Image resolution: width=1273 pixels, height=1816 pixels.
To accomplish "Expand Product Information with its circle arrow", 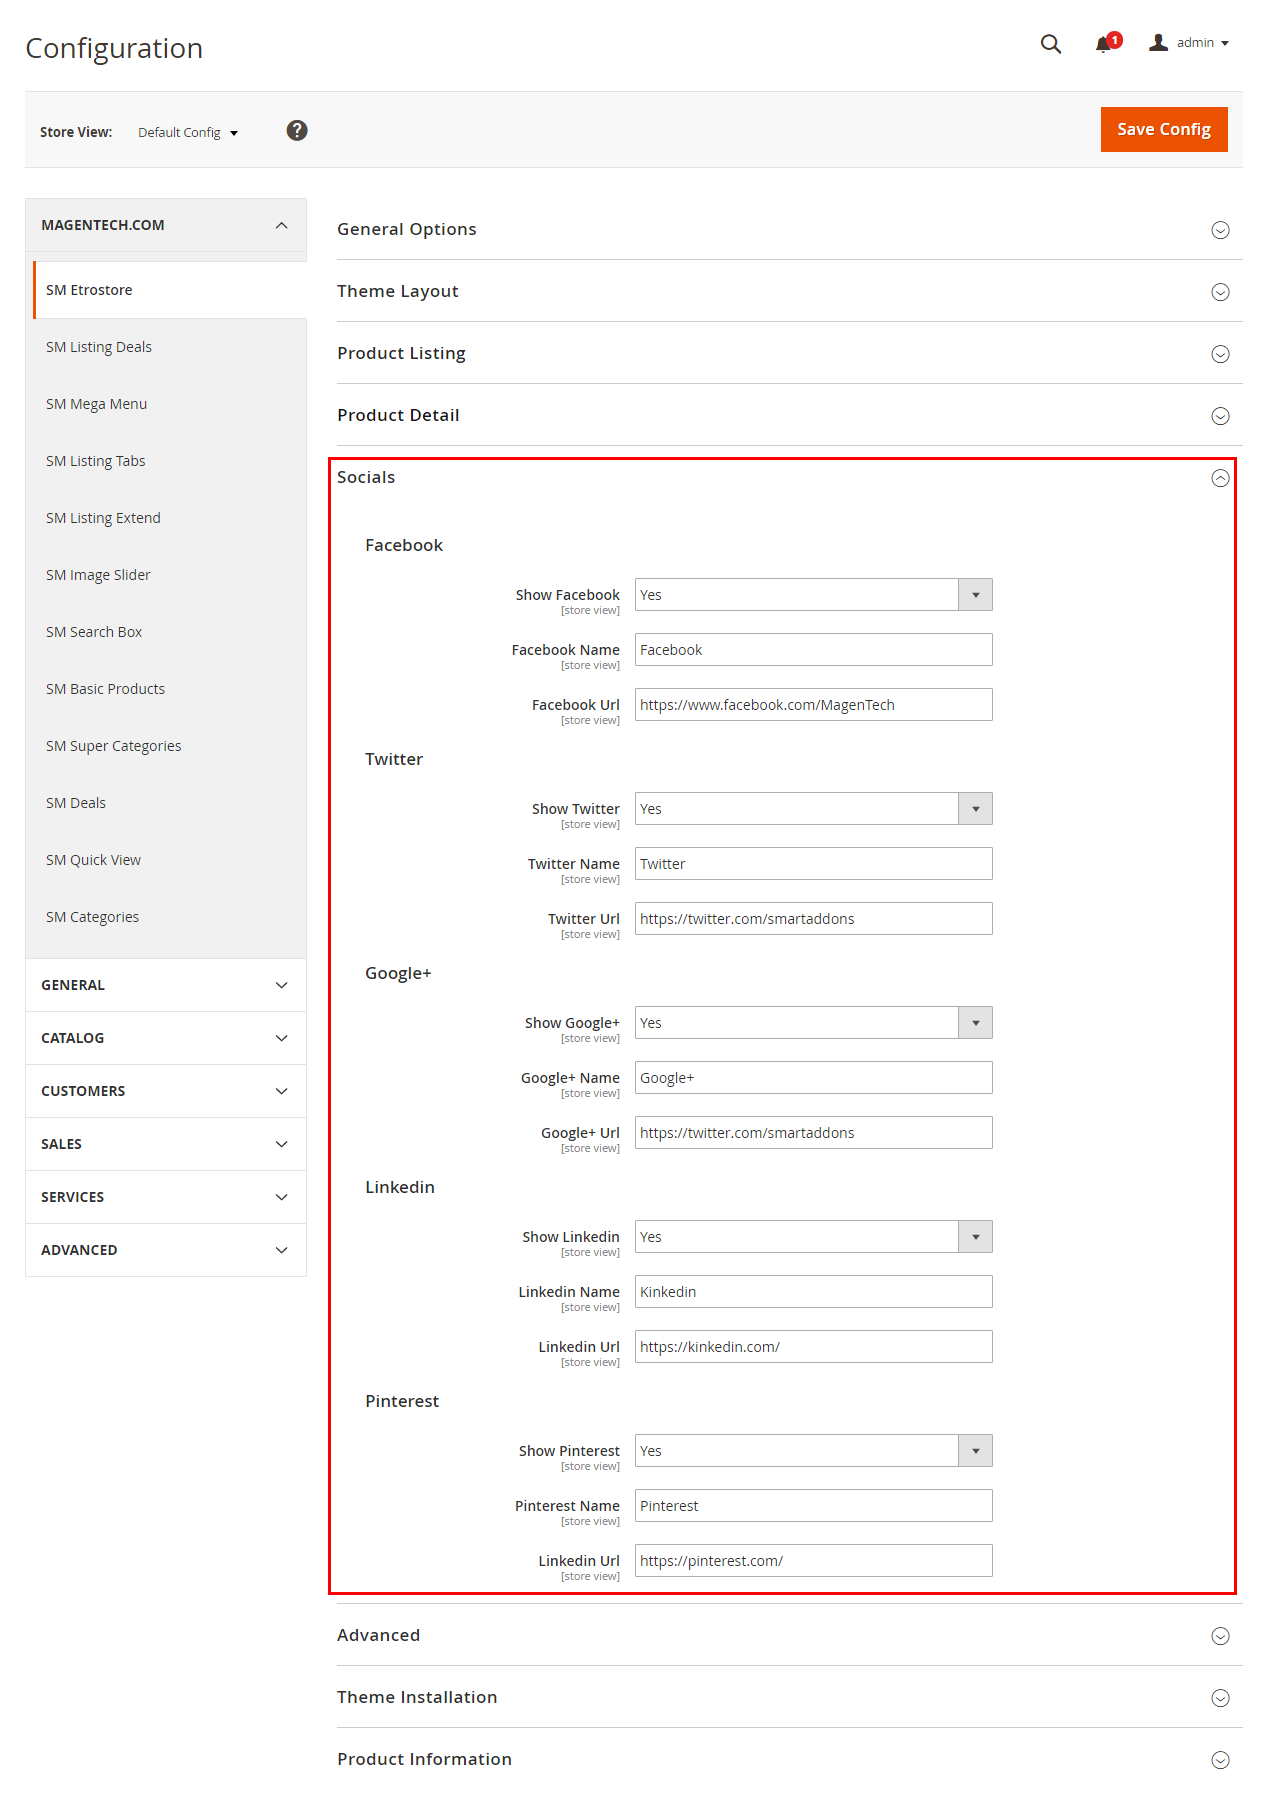I will click(x=1220, y=1760).
